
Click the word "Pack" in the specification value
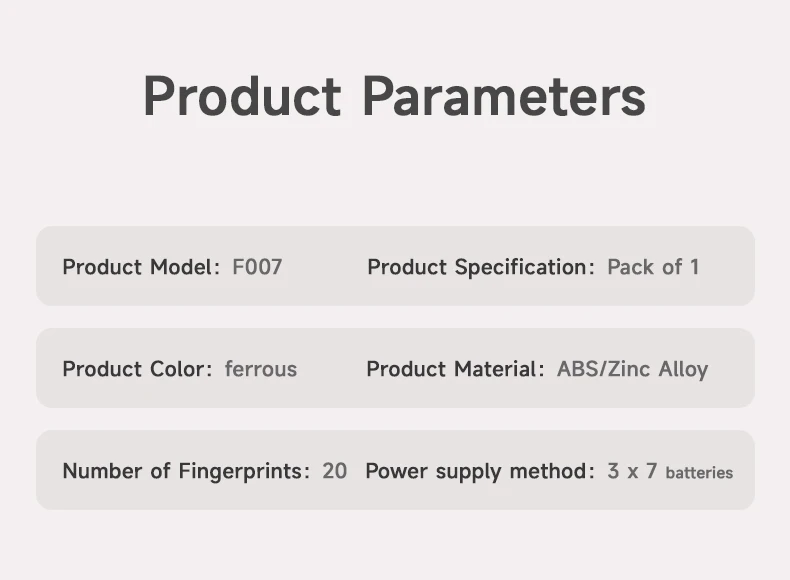click(x=631, y=267)
